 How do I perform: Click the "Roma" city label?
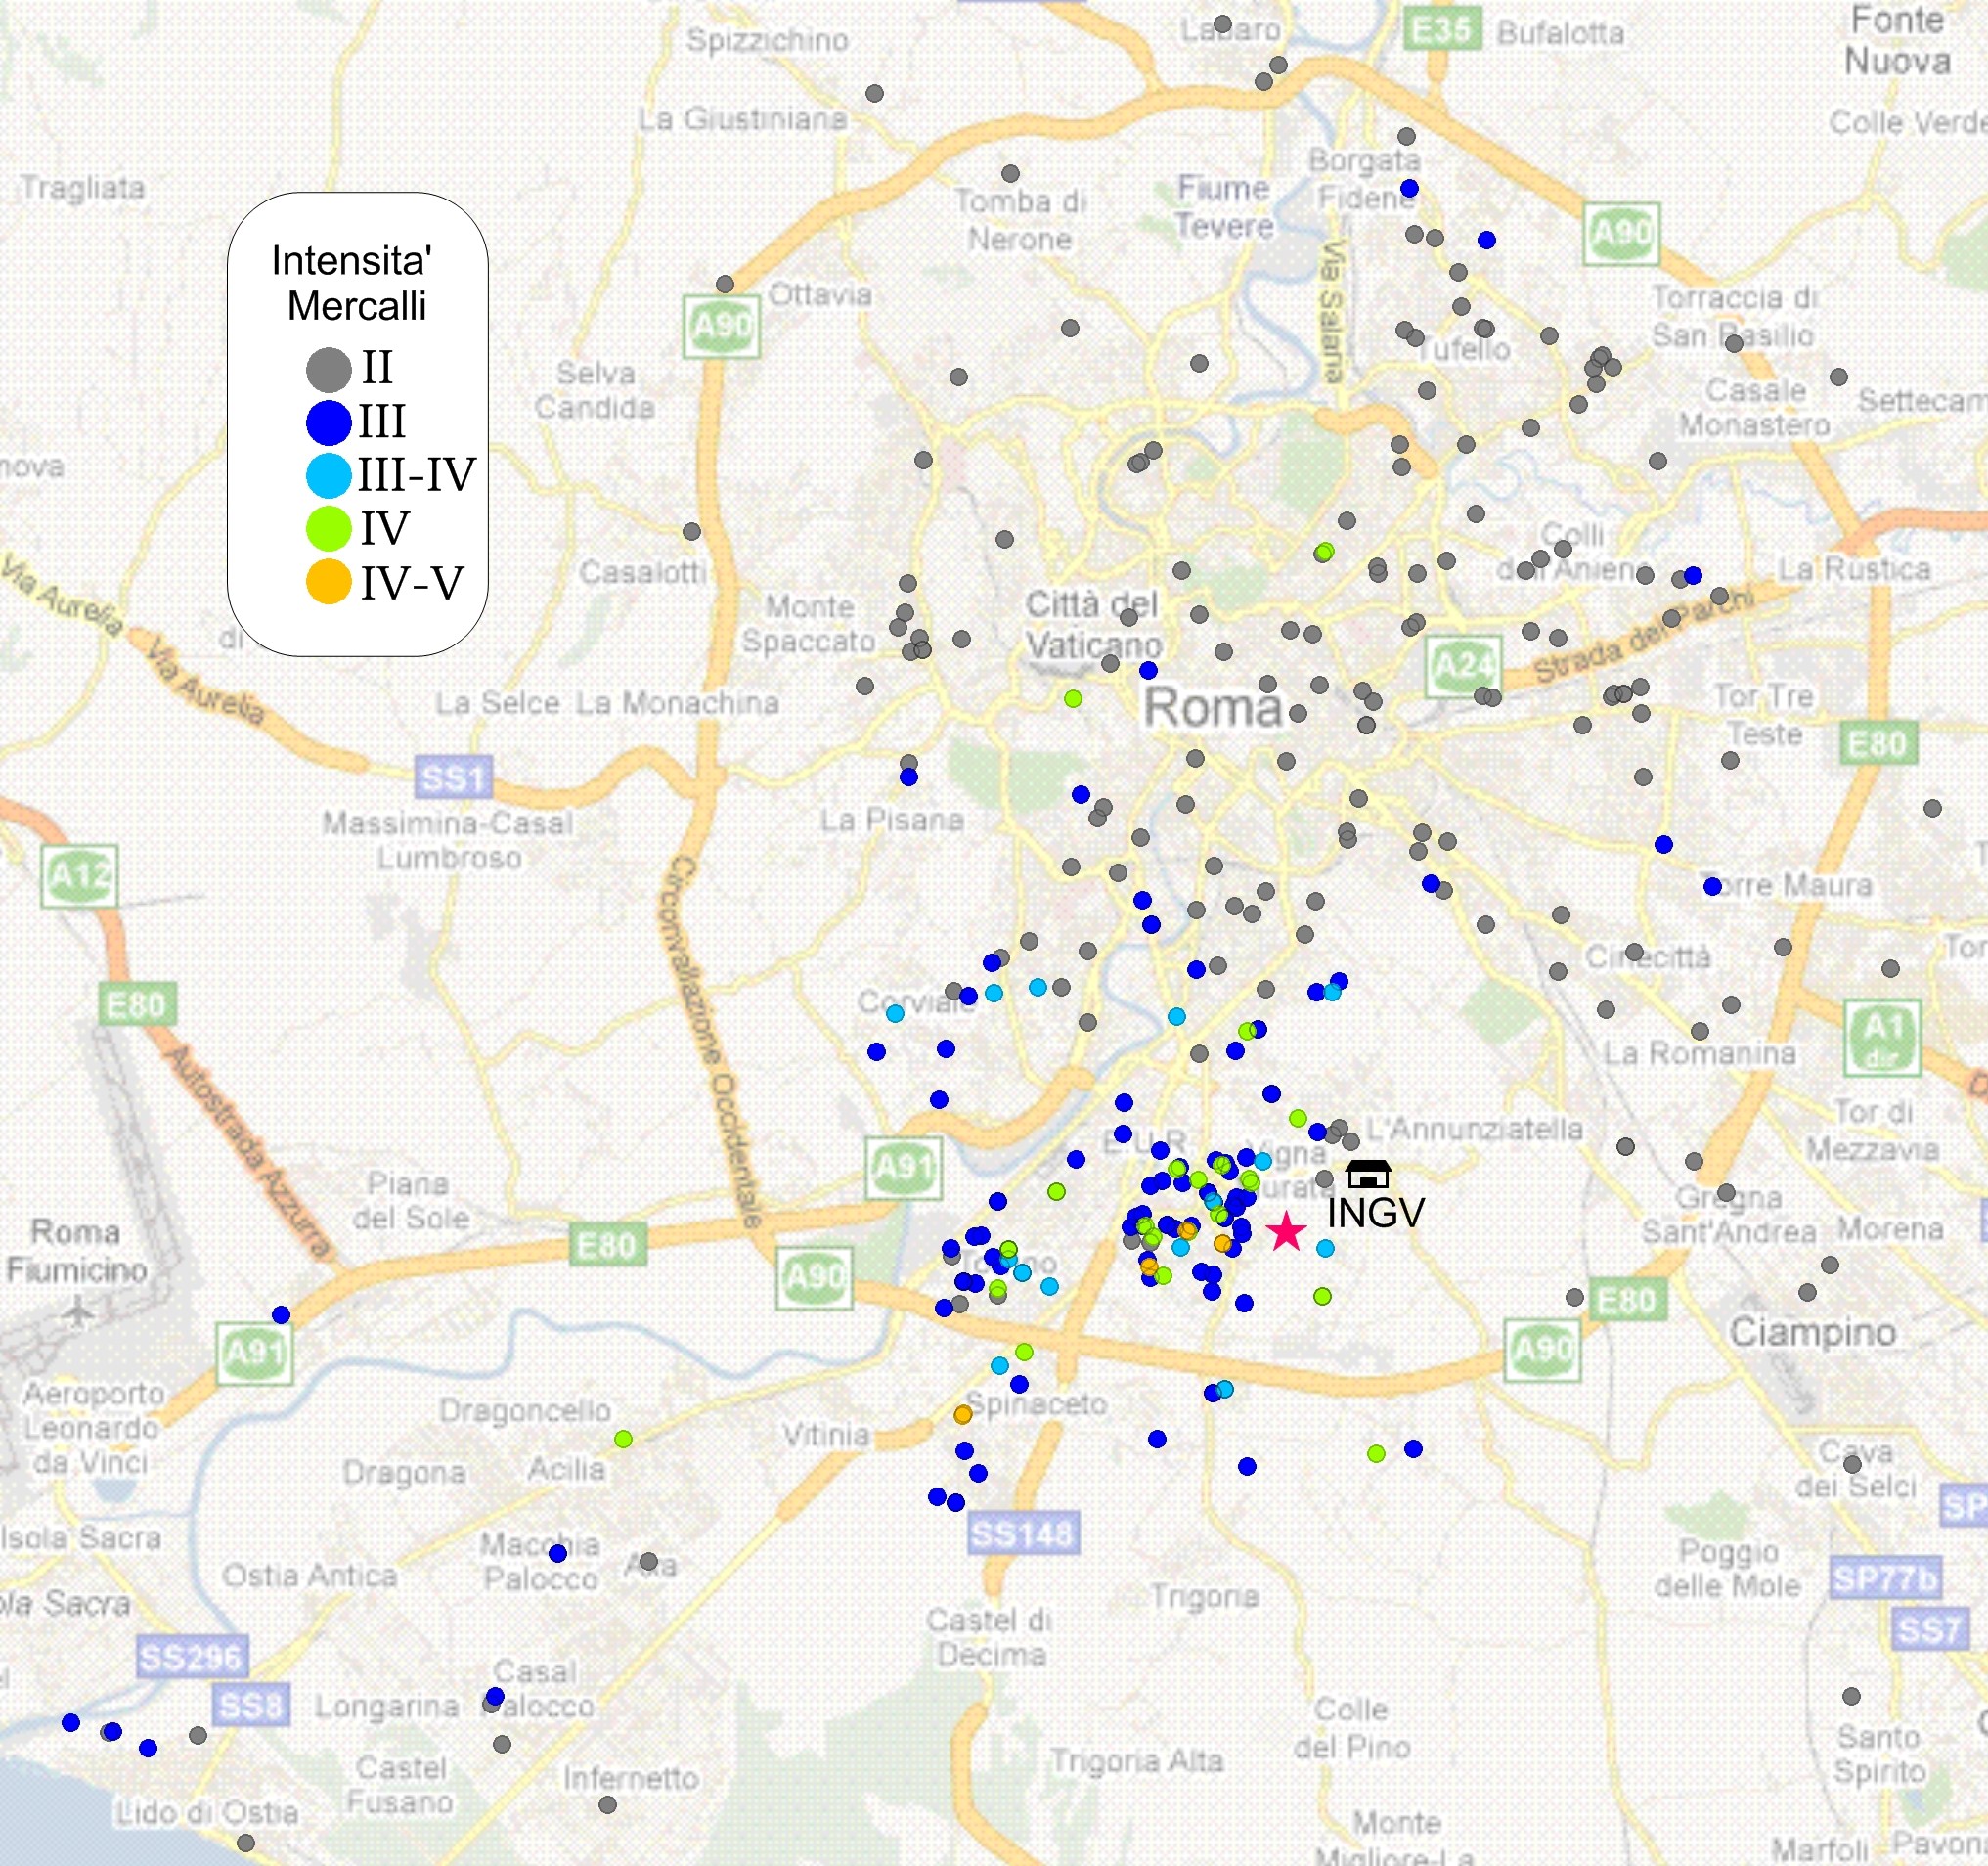pyautogui.click(x=1213, y=708)
